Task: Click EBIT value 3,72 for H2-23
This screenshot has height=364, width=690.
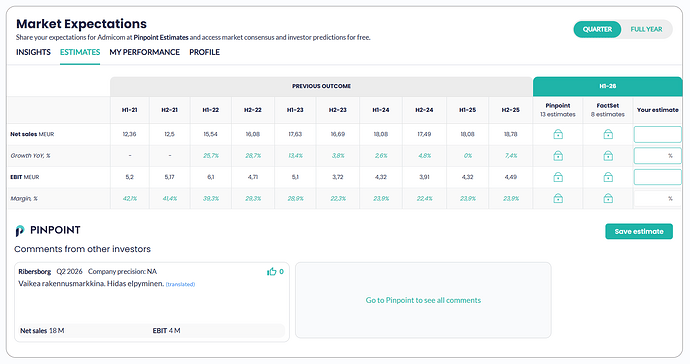Action: point(338,177)
